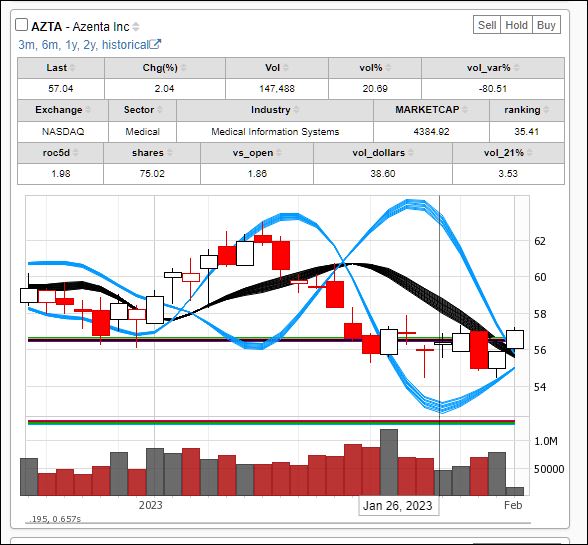Open the 2y chart link
This screenshot has height=545, width=588.
(x=90, y=45)
